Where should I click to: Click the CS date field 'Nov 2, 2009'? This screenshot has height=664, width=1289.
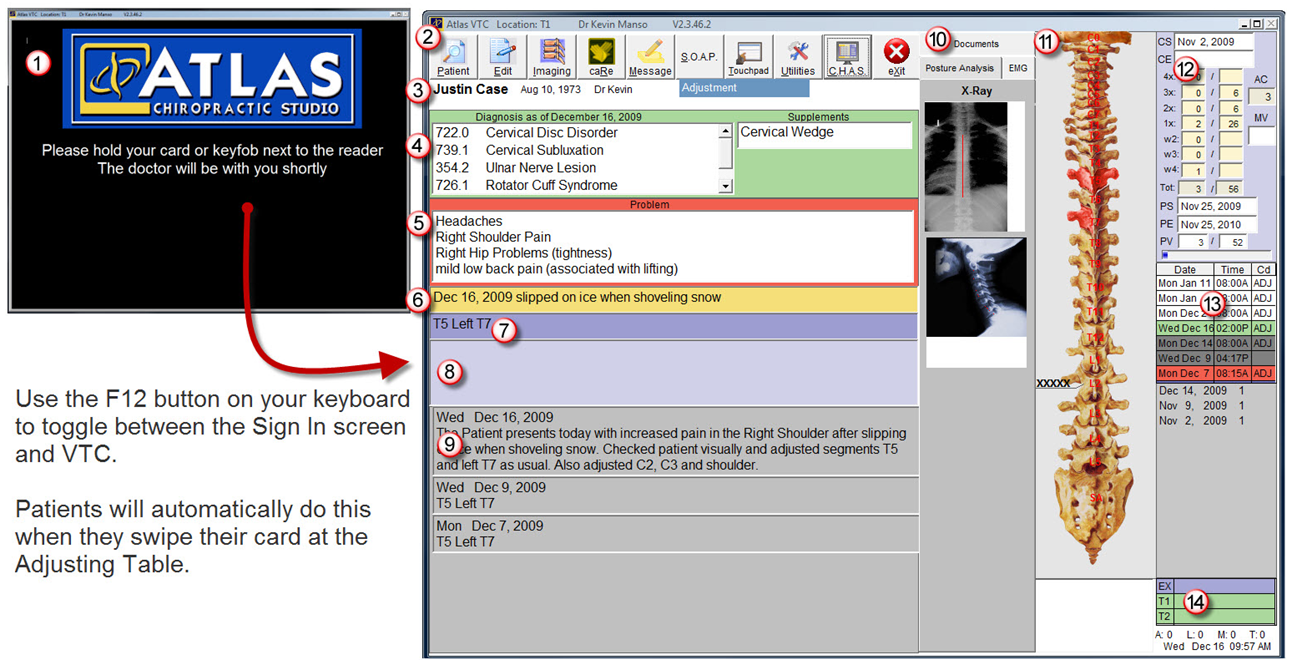coord(1214,42)
